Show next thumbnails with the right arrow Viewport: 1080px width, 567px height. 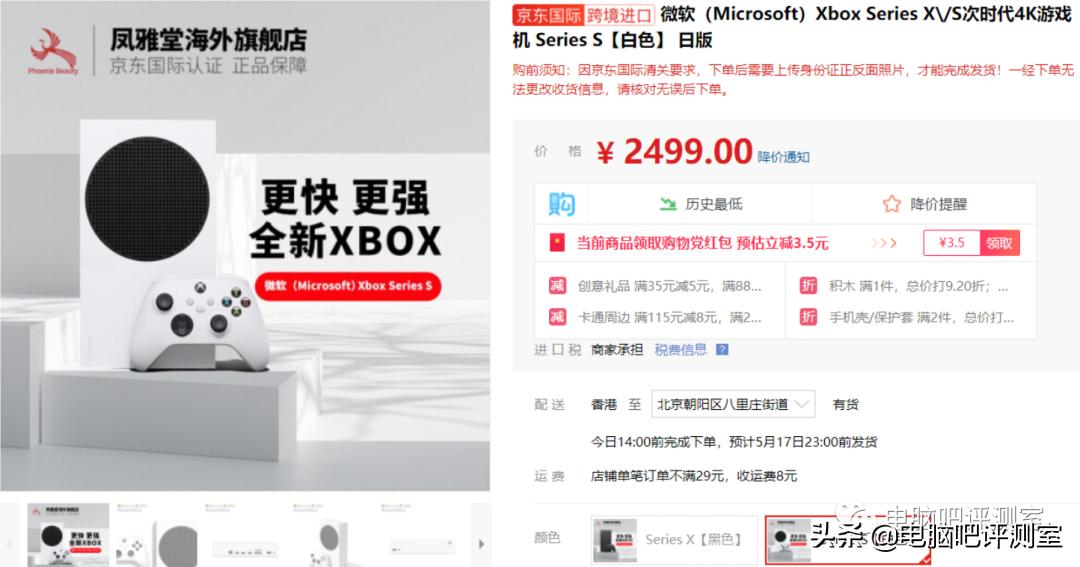click(481, 544)
